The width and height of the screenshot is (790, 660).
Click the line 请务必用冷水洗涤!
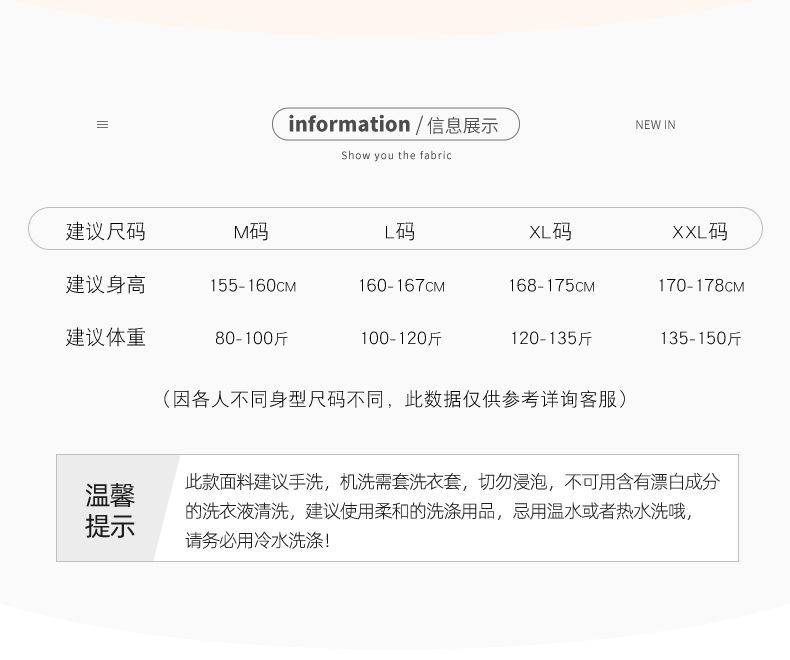click(x=257, y=541)
